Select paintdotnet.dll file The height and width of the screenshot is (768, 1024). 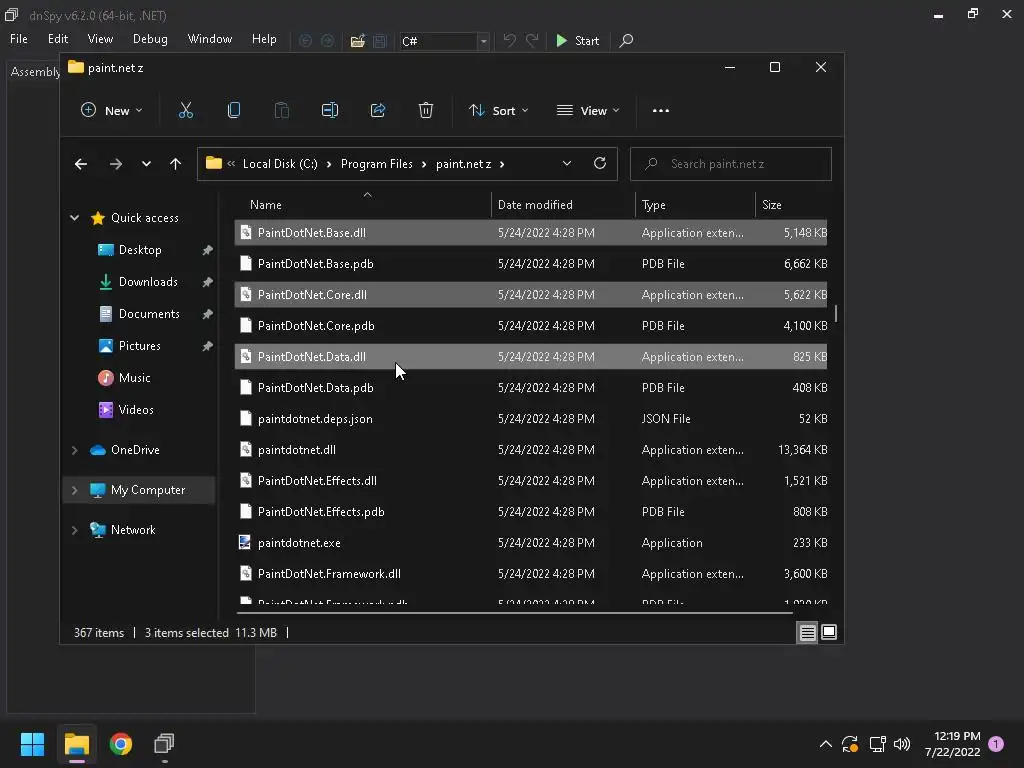click(531, 450)
